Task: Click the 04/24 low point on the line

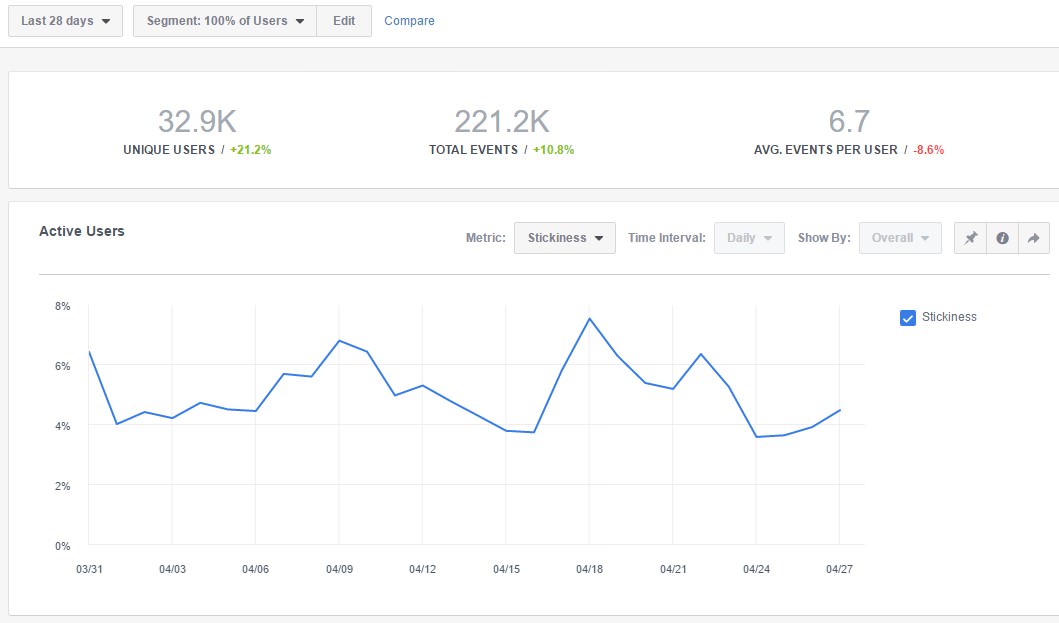Action: [x=756, y=437]
